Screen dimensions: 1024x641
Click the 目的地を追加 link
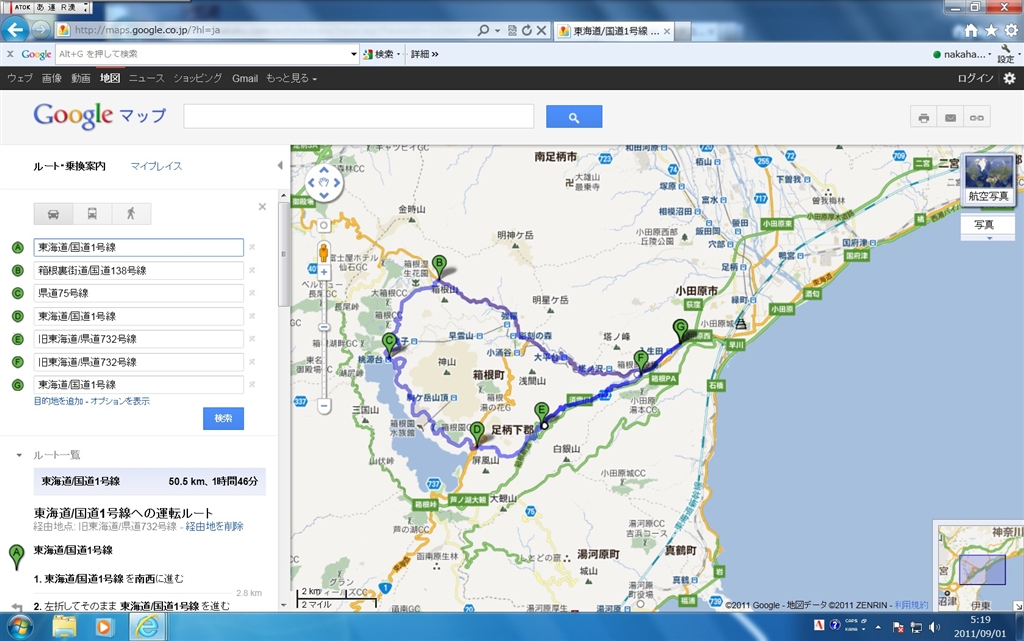coord(59,401)
